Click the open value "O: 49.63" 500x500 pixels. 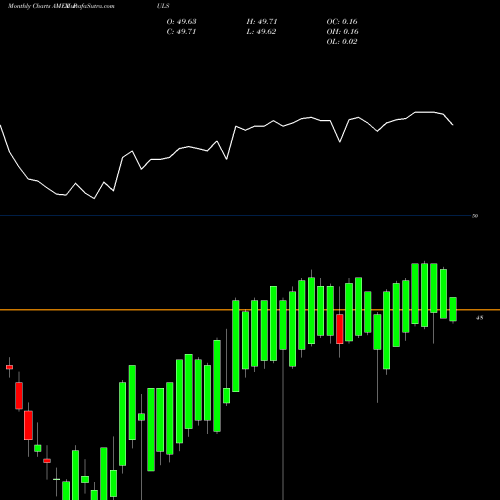181,22
